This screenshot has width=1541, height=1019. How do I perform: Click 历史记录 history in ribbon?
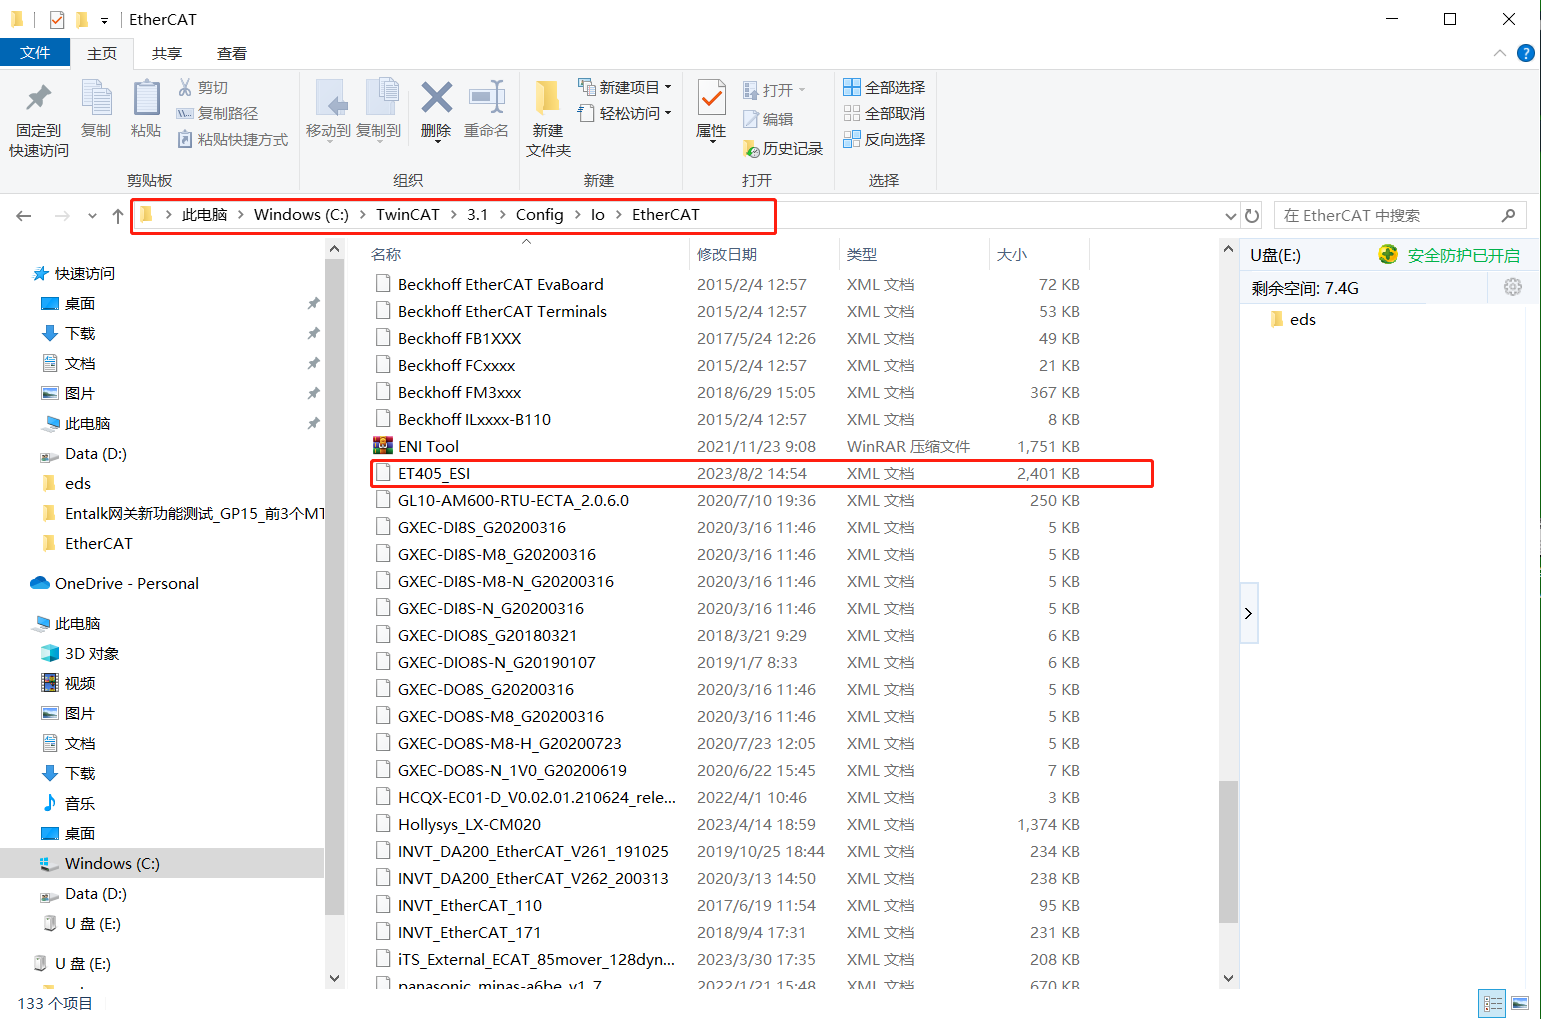783,148
